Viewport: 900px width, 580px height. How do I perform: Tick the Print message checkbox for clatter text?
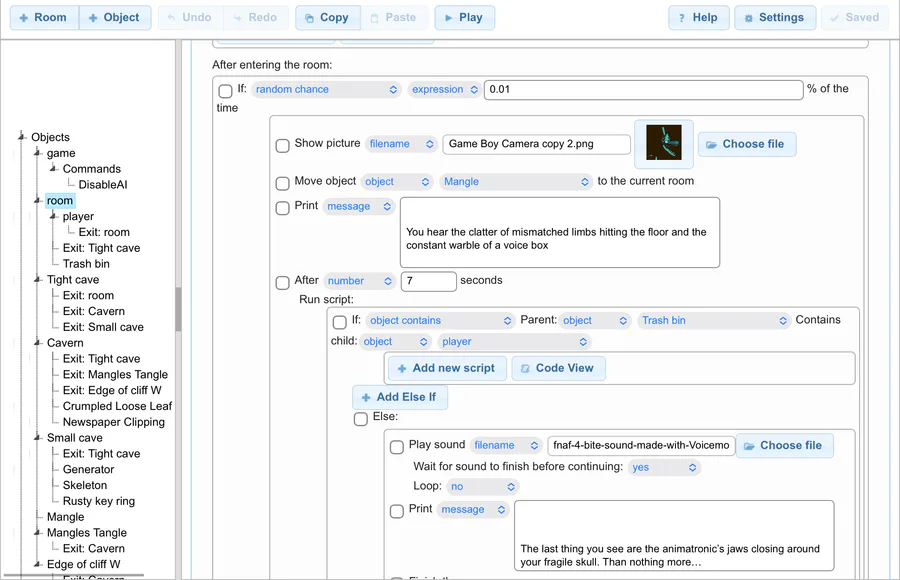point(282,208)
